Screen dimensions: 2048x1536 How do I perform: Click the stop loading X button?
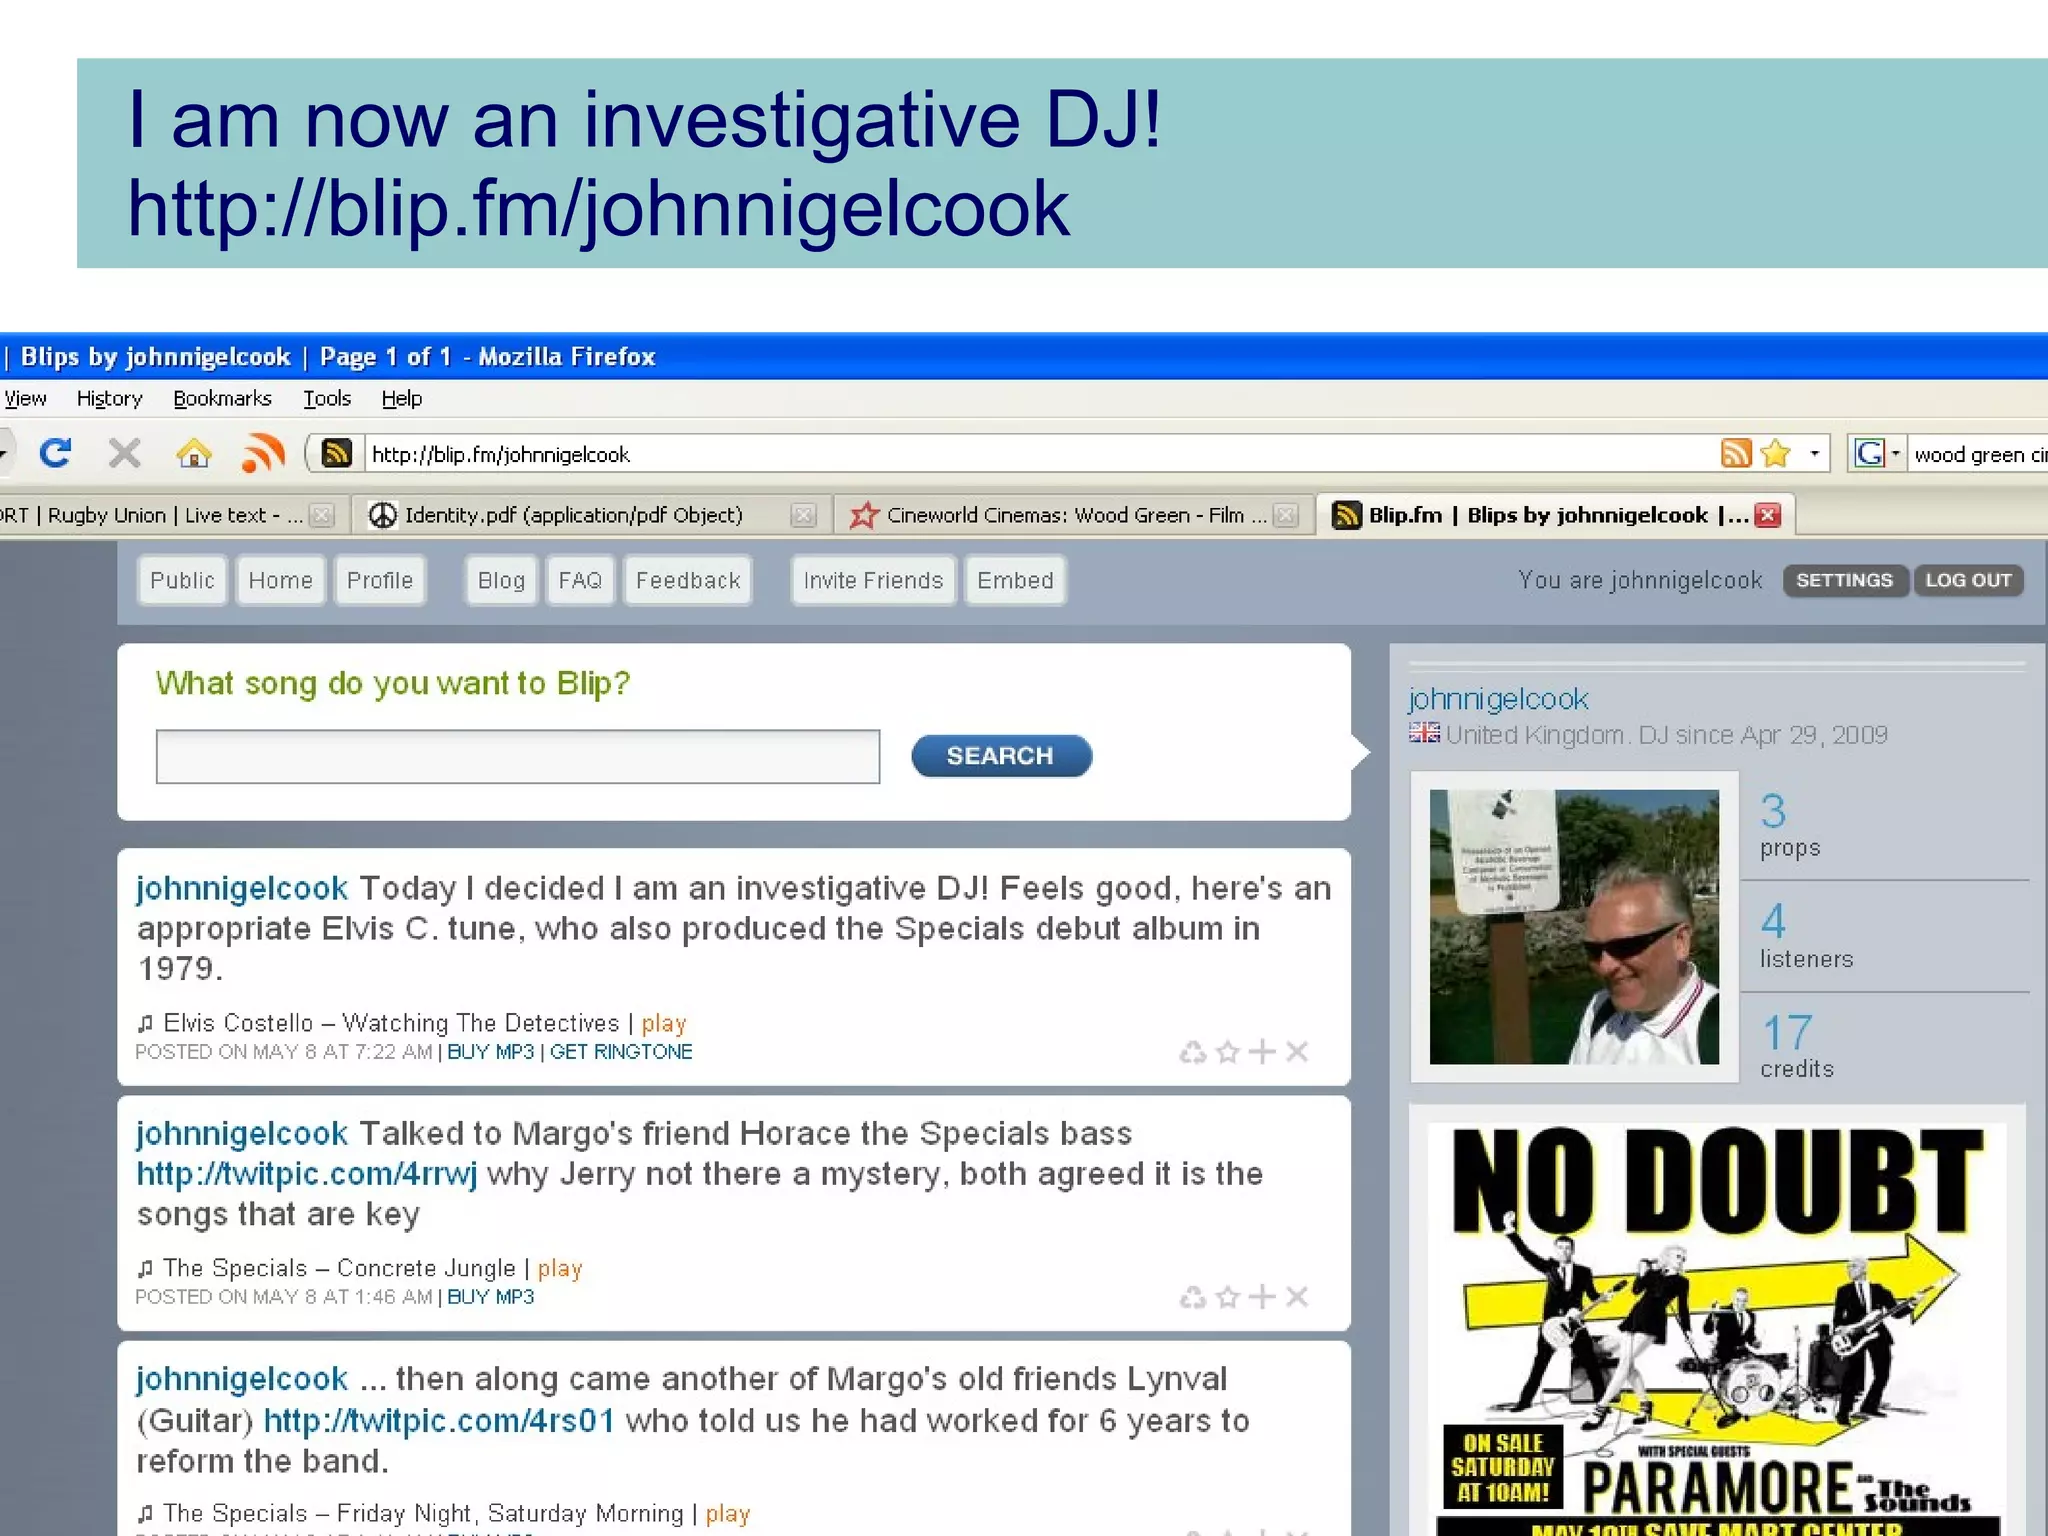tap(125, 453)
